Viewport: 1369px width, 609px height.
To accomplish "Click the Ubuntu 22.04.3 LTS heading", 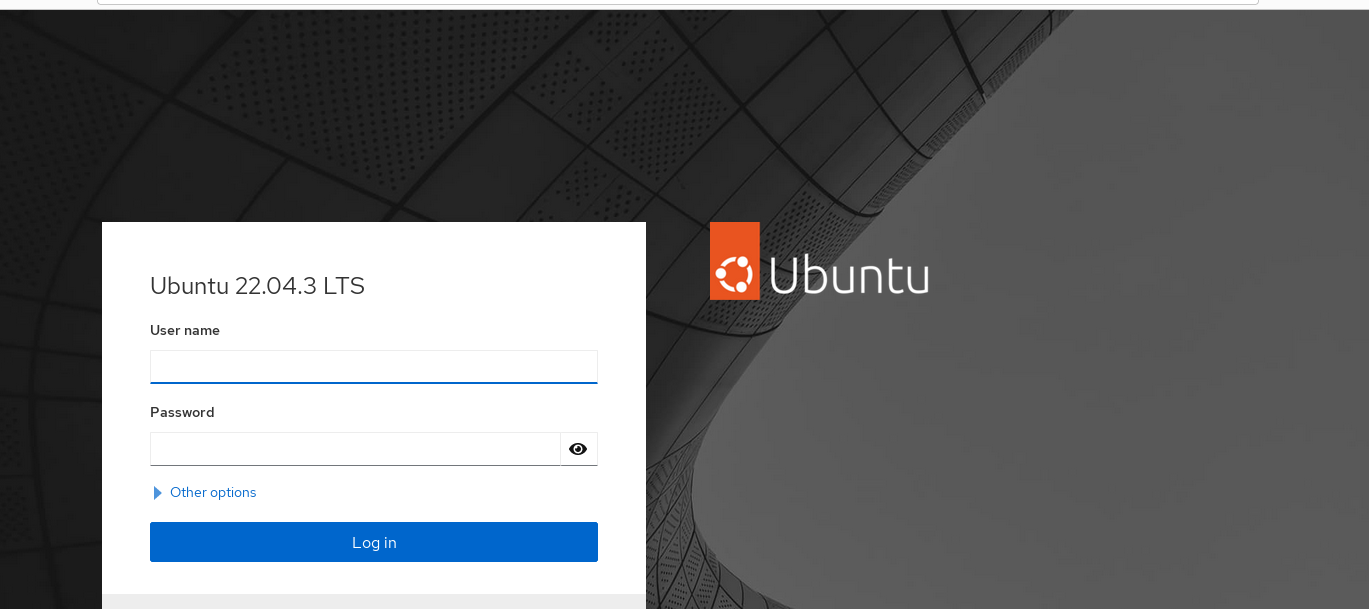I will [x=257, y=286].
